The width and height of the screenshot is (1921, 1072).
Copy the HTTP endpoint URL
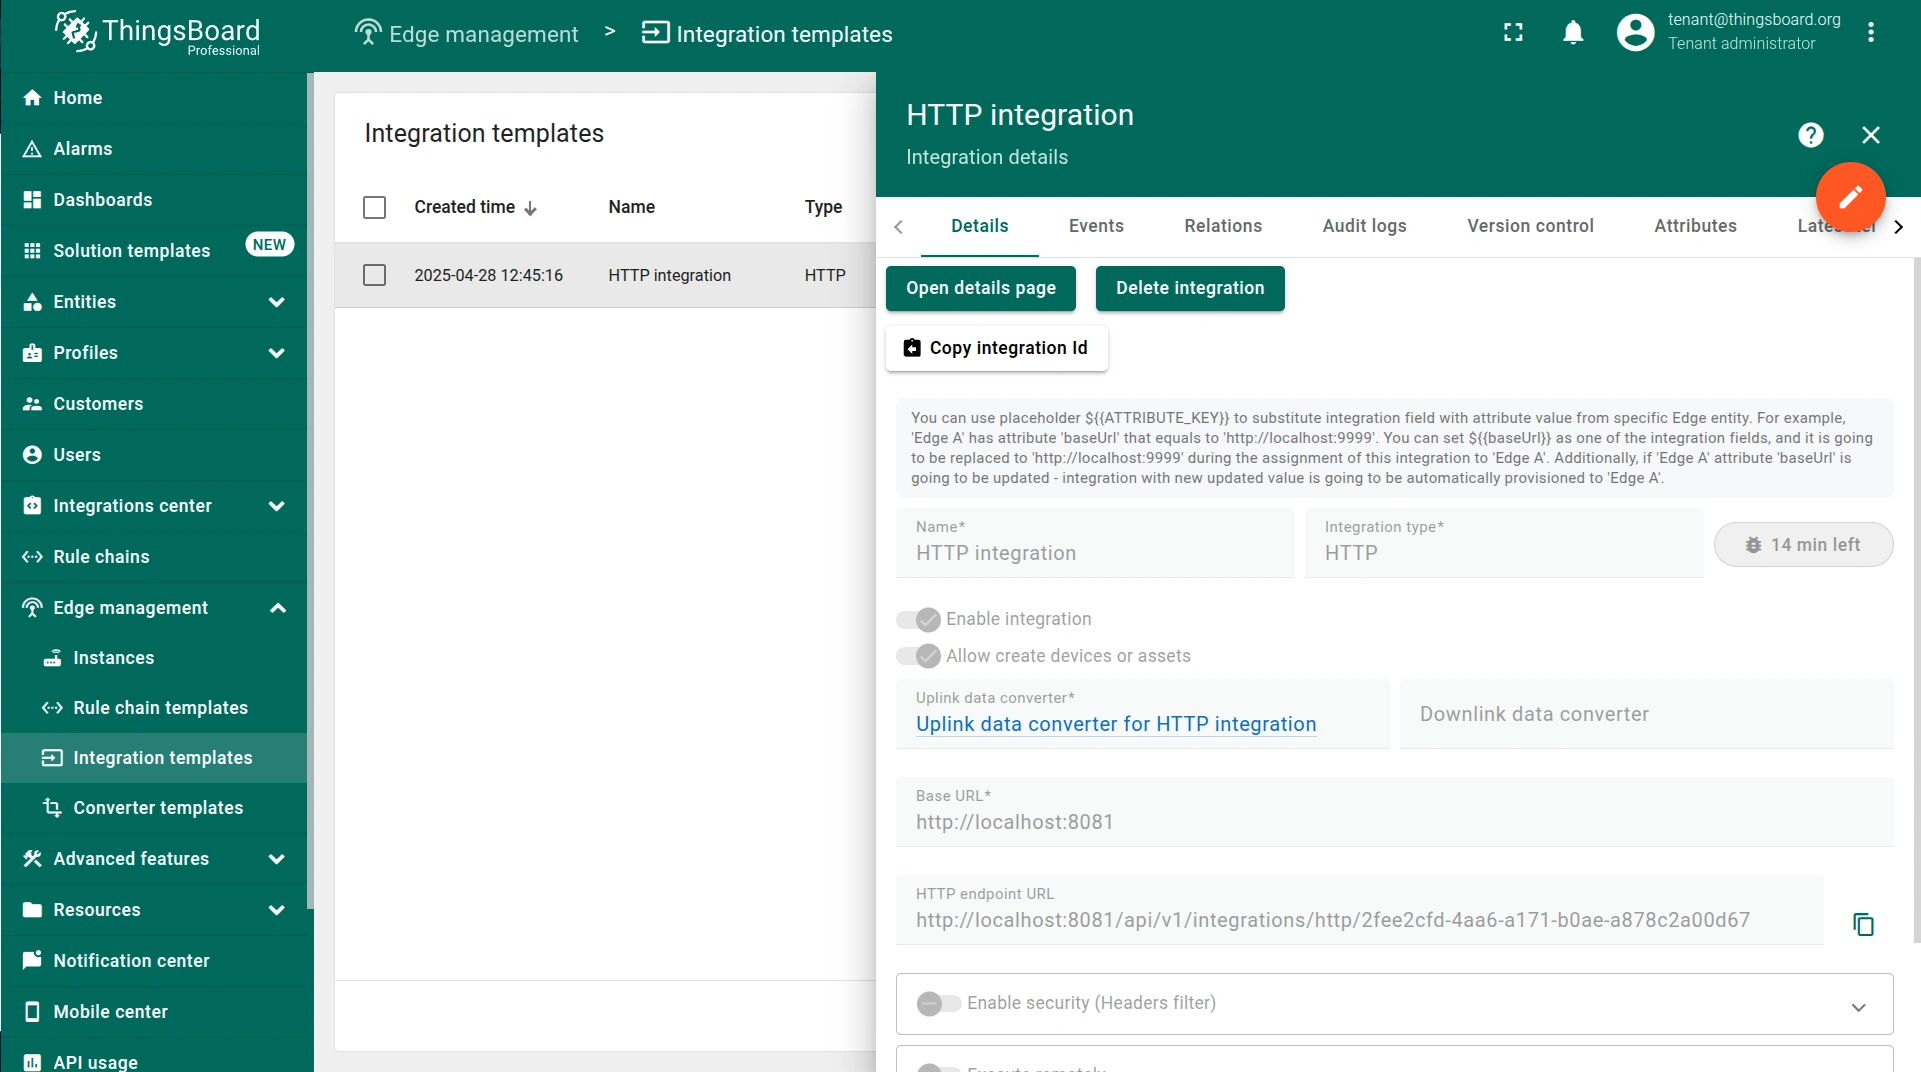[x=1863, y=924]
